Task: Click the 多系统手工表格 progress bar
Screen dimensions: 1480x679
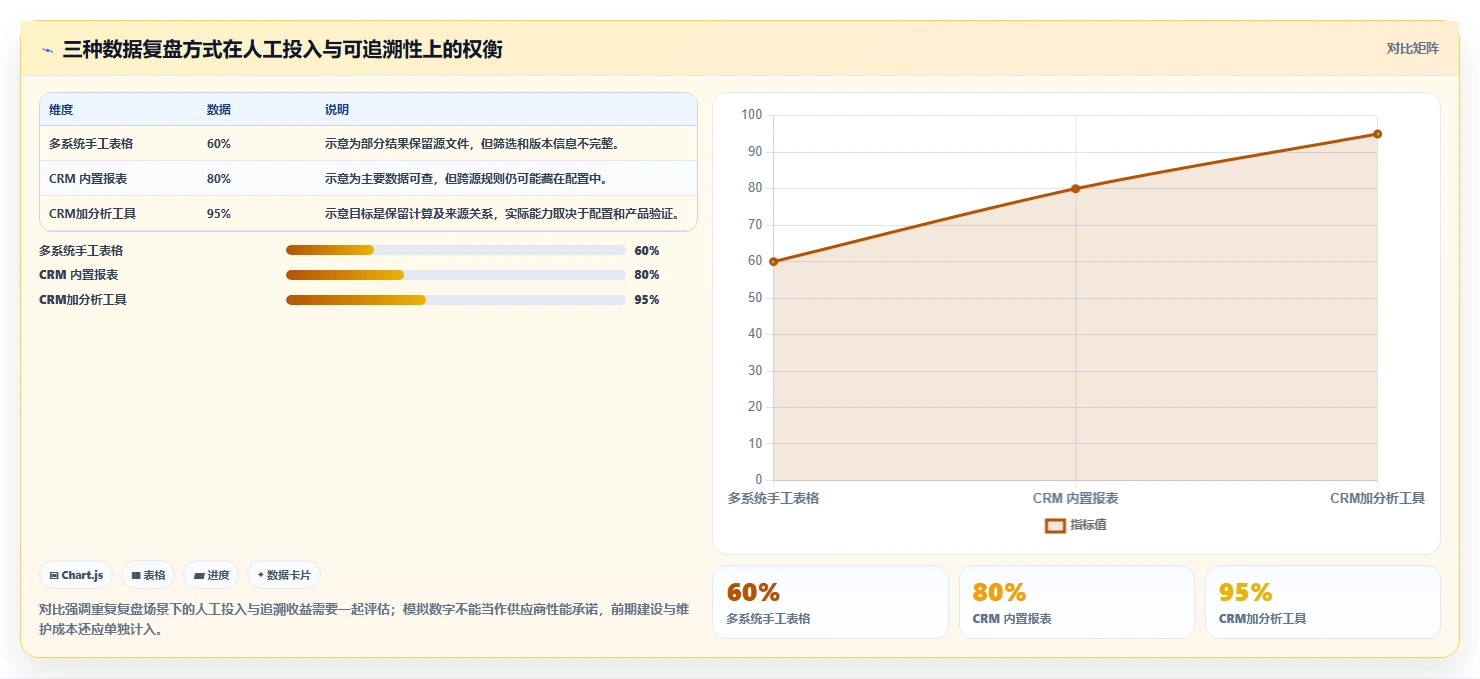Action: (455, 250)
